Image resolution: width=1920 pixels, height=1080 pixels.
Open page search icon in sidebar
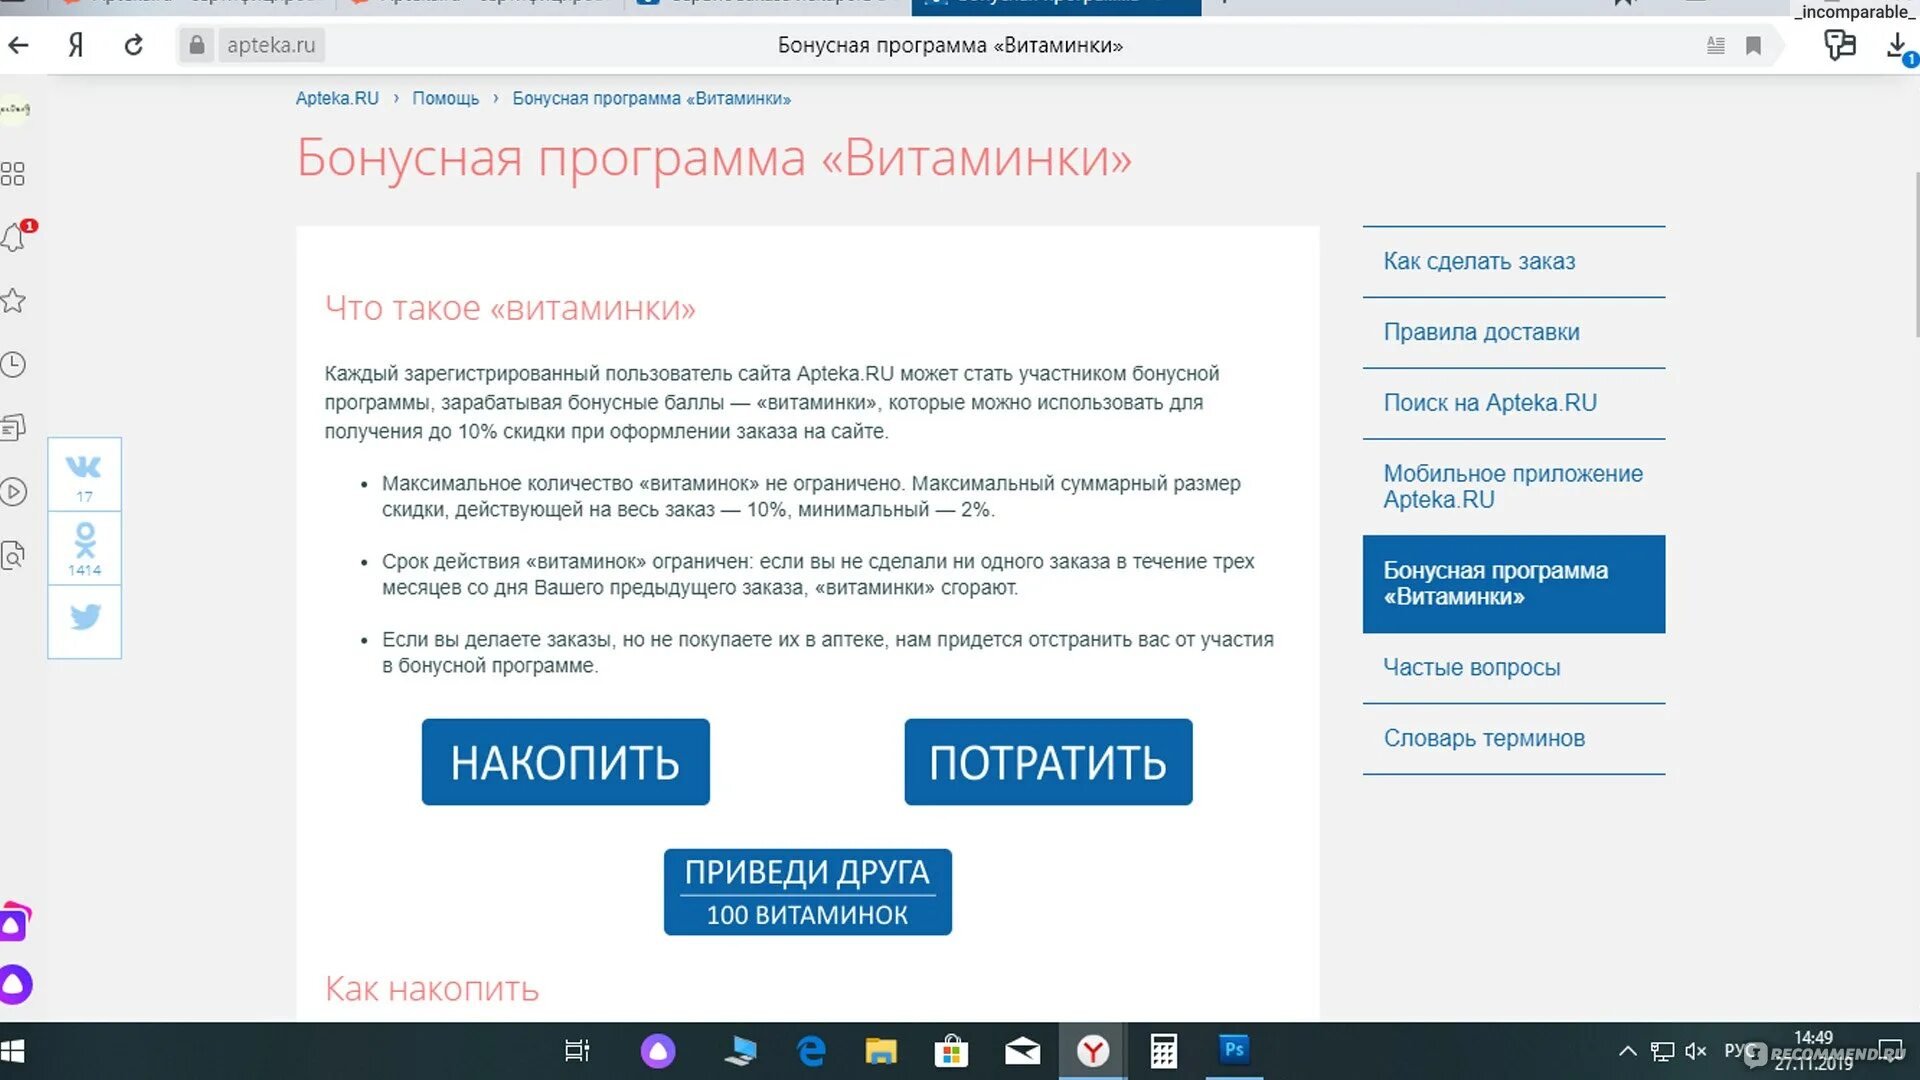click(x=13, y=555)
